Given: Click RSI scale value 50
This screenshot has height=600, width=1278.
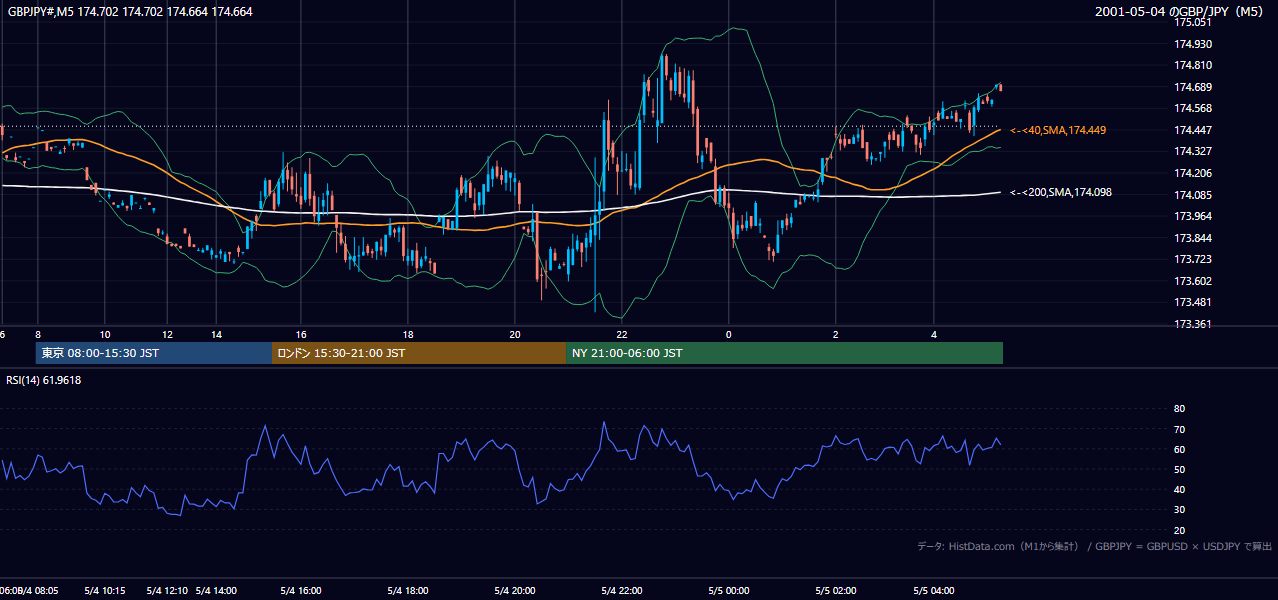Looking at the screenshot, I should pos(1179,469).
